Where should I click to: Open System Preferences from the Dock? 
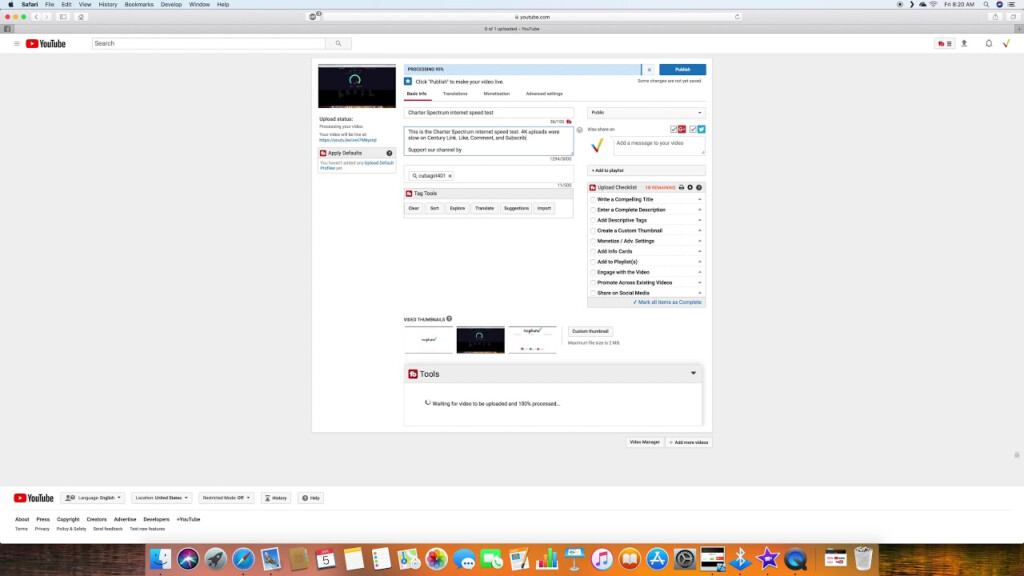[x=684, y=559]
